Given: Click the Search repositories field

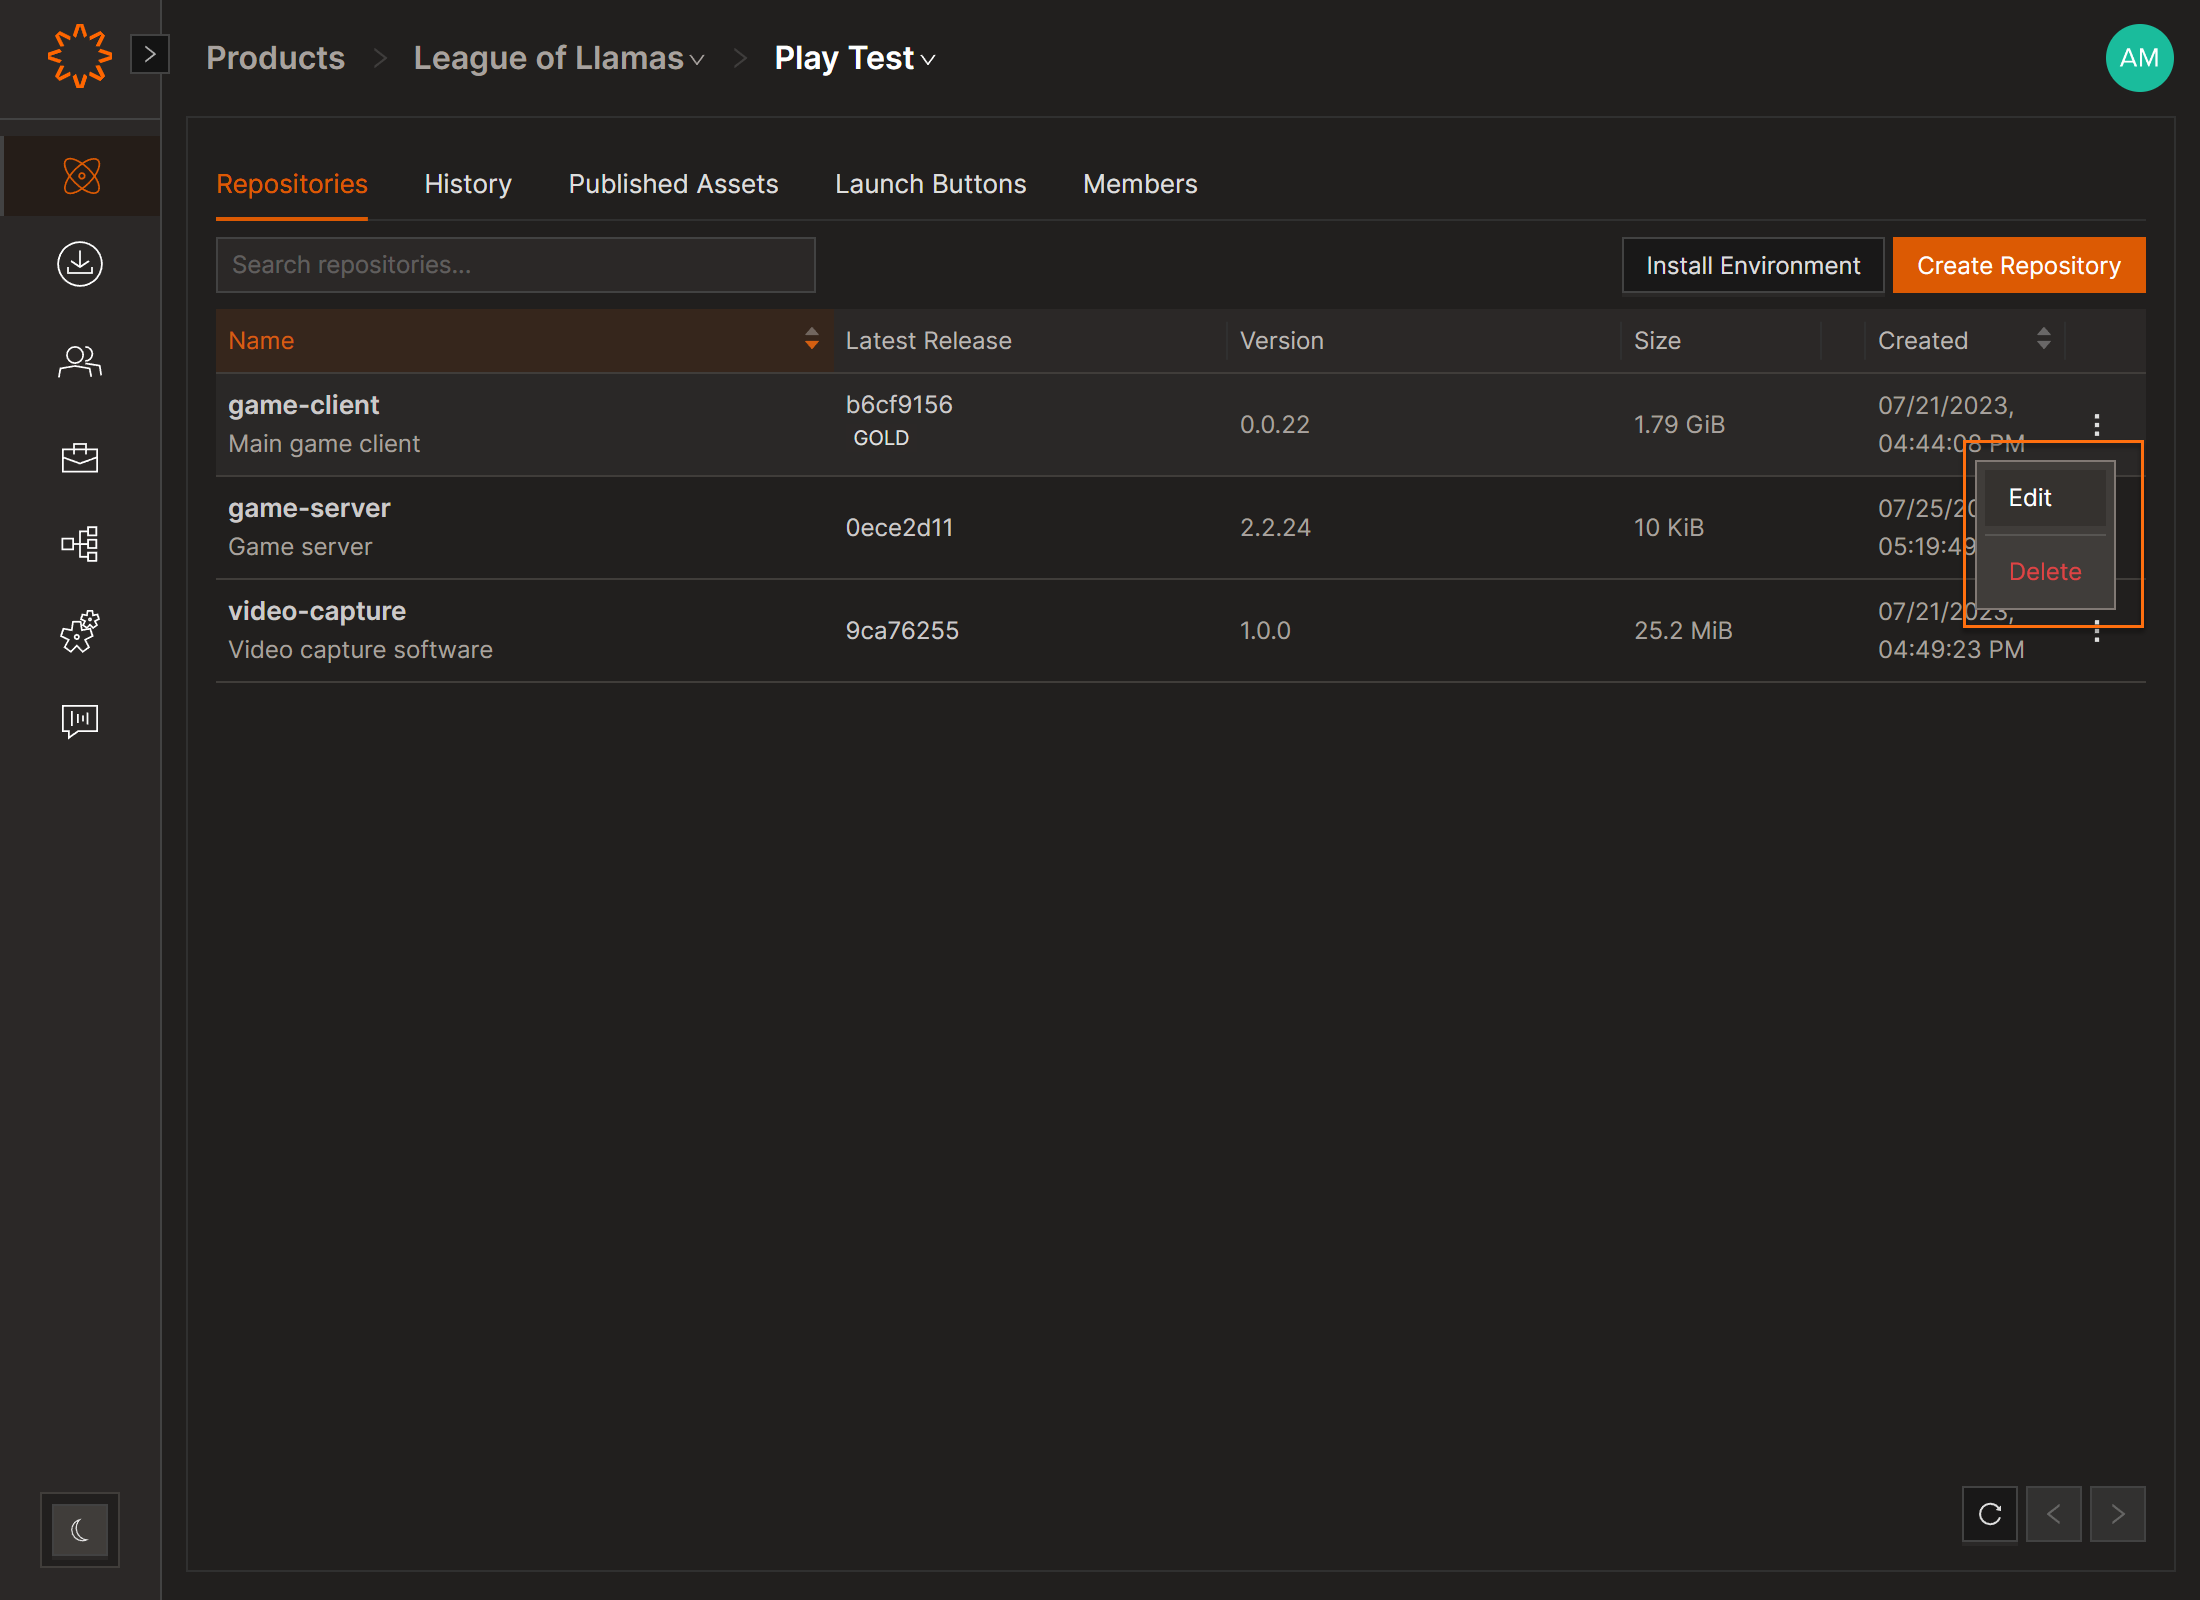Looking at the screenshot, I should click(x=515, y=265).
